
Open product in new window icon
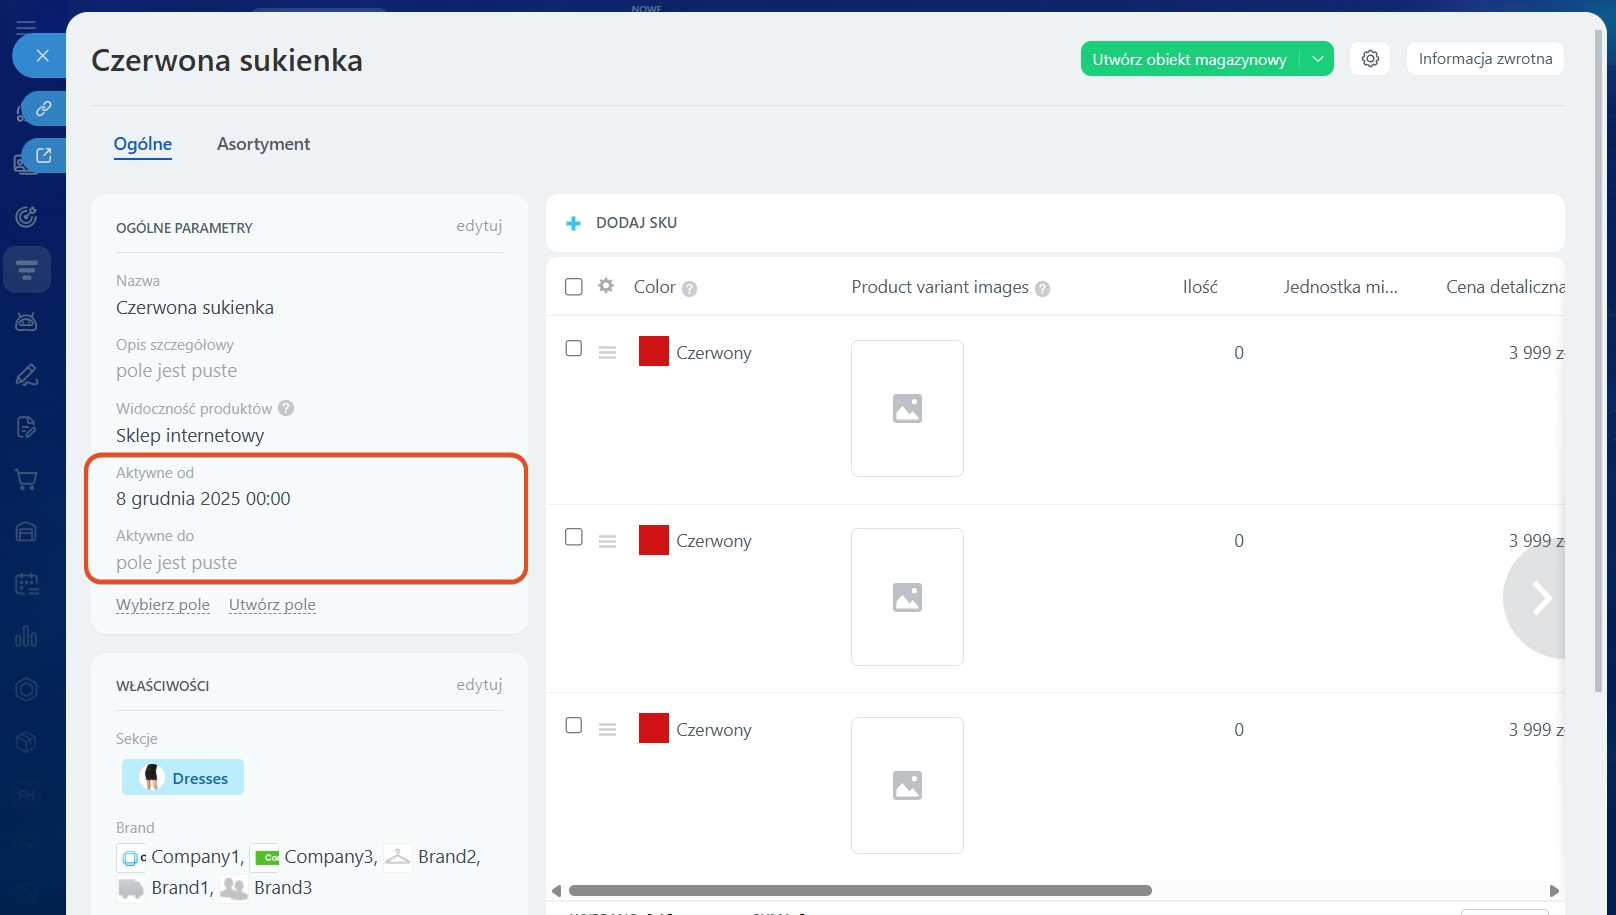coord(44,155)
